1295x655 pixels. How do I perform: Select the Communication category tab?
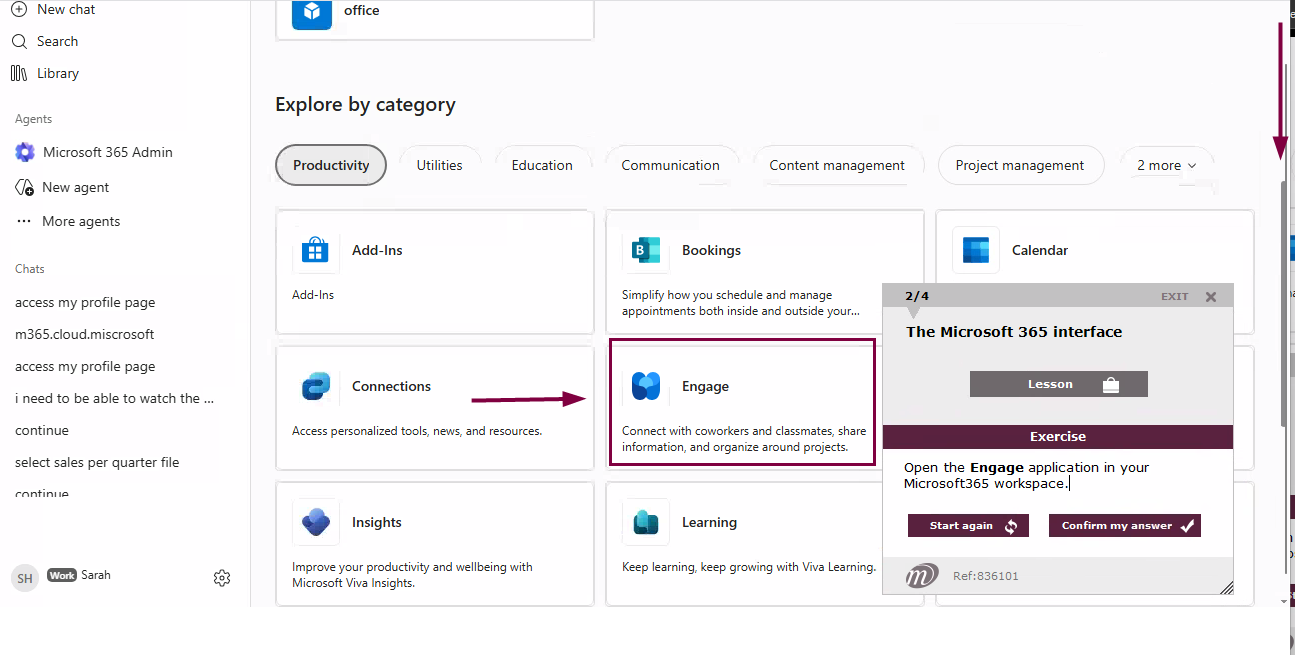pos(671,166)
